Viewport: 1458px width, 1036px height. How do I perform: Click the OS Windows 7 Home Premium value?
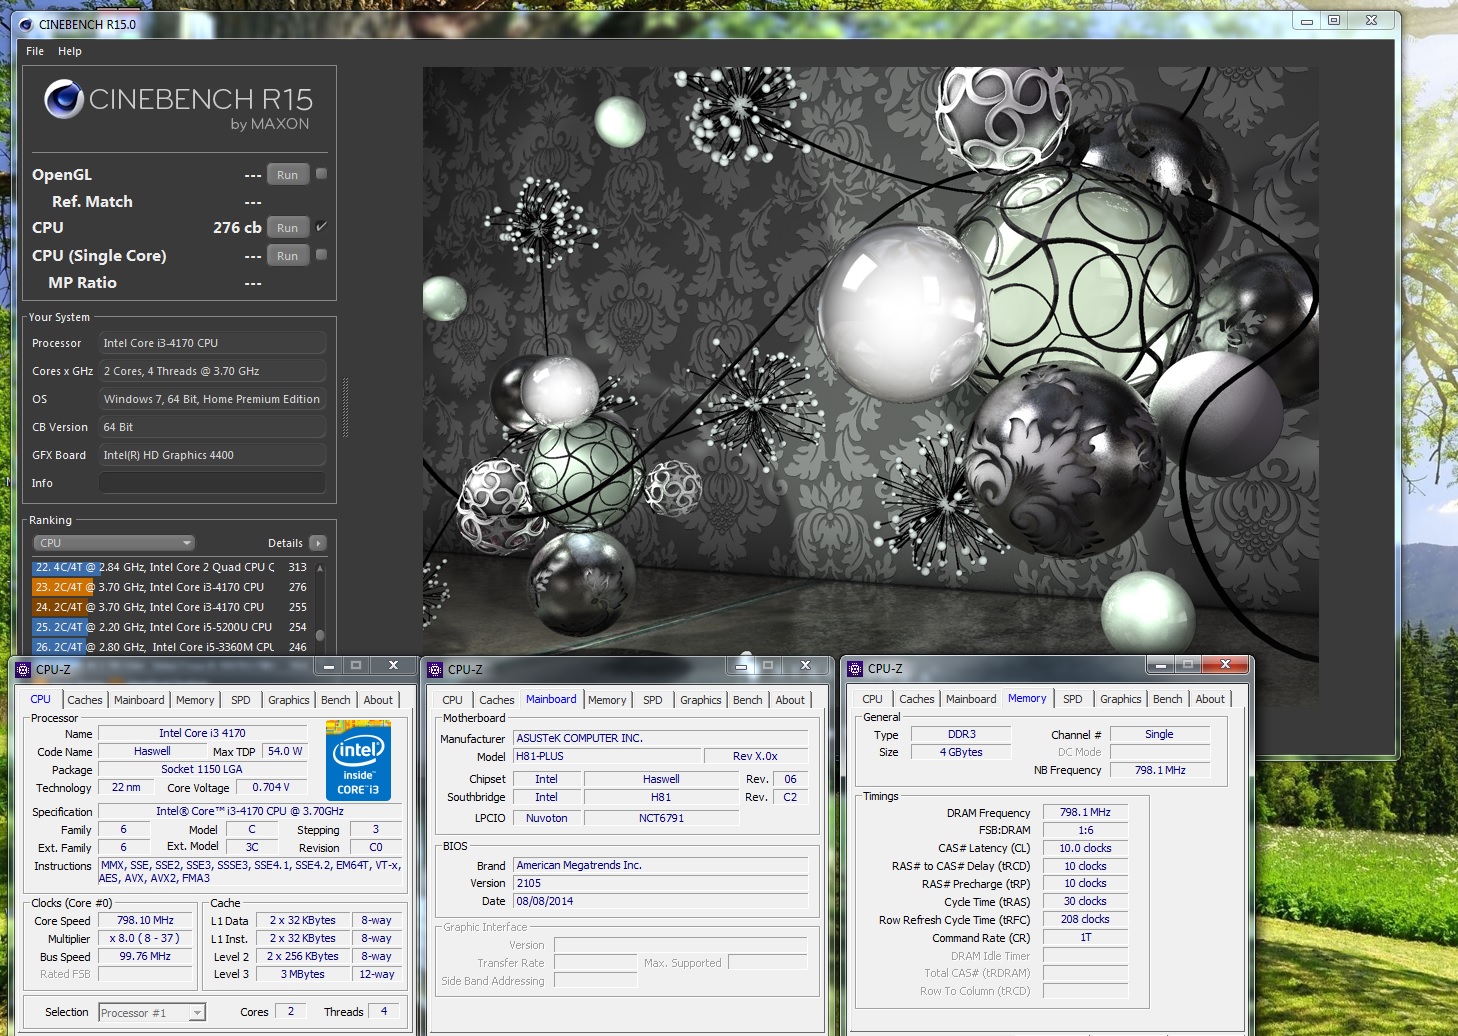coord(212,399)
